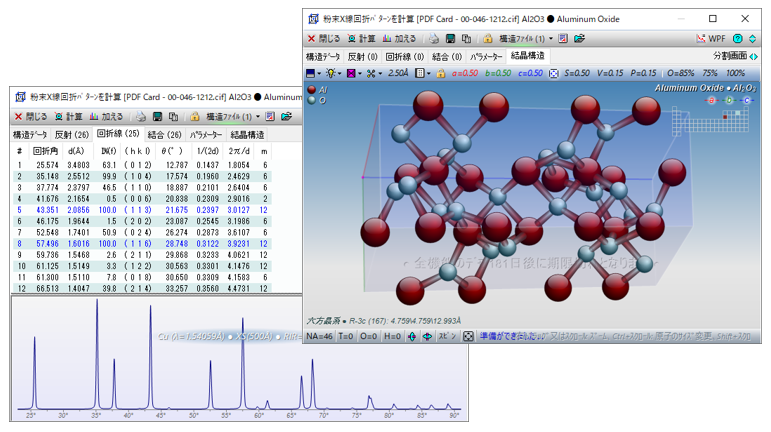
Task: Click 加える add in the crystal structure window
Action: [399, 38]
